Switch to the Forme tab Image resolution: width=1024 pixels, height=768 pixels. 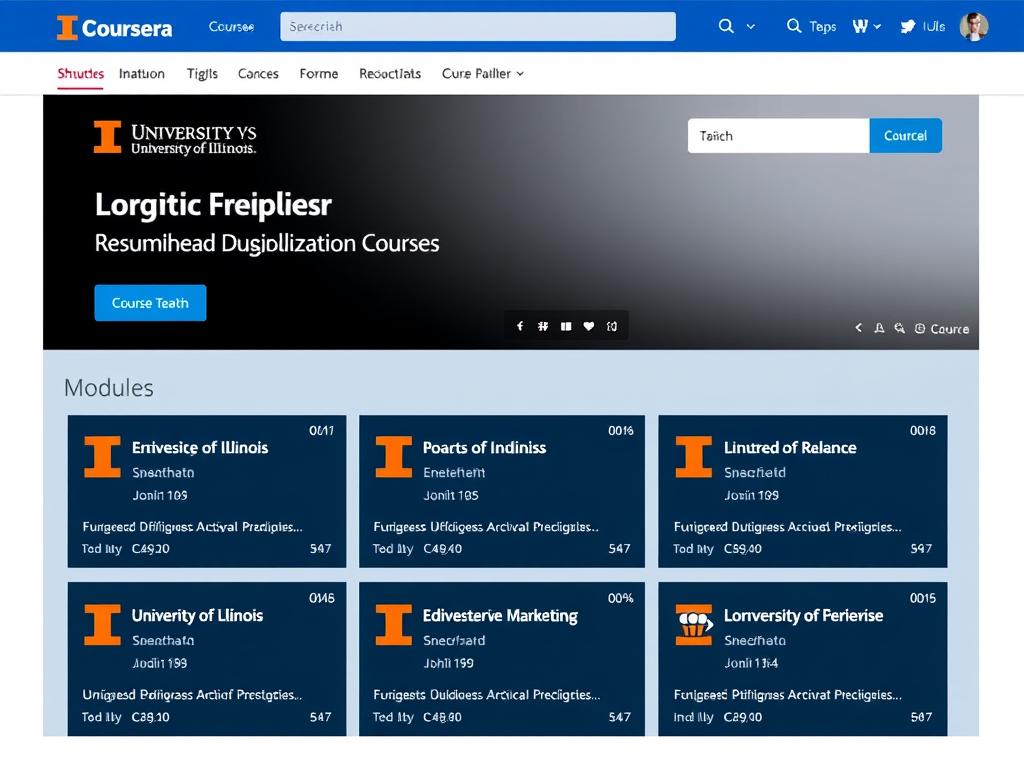click(319, 74)
